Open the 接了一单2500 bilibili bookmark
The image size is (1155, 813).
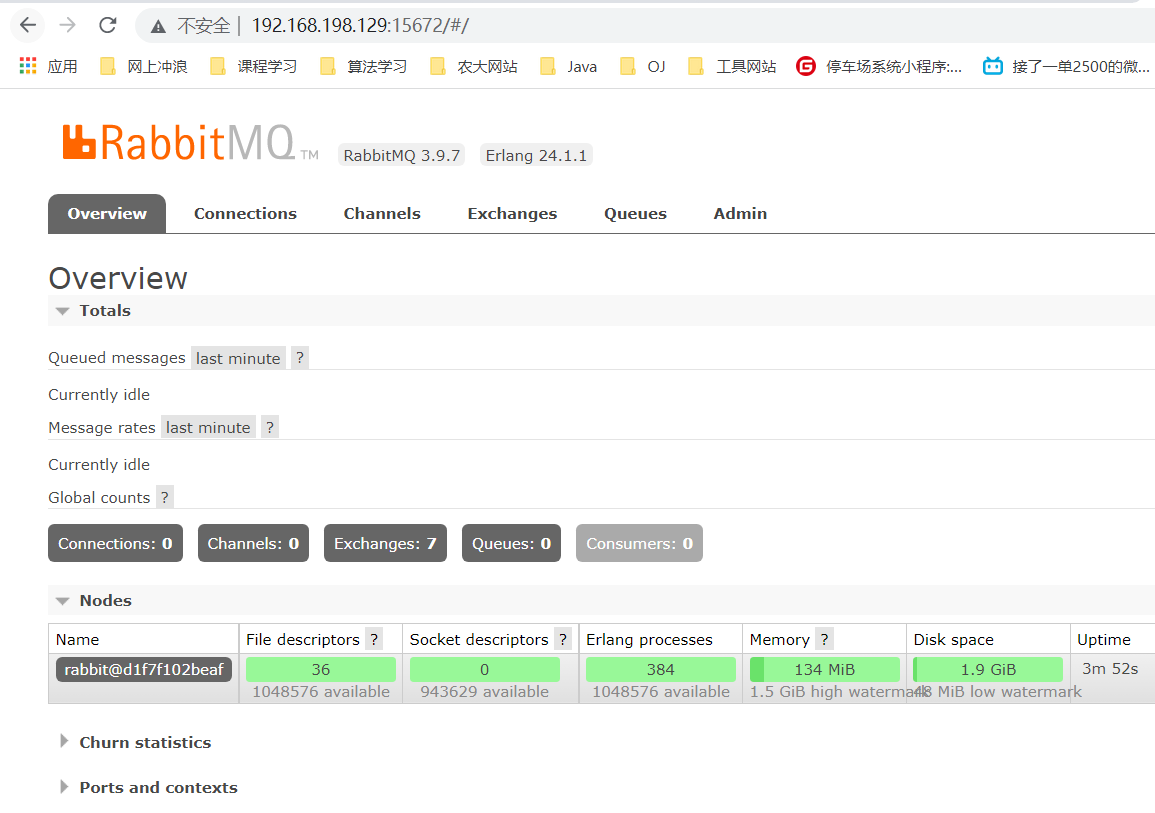(1066, 67)
